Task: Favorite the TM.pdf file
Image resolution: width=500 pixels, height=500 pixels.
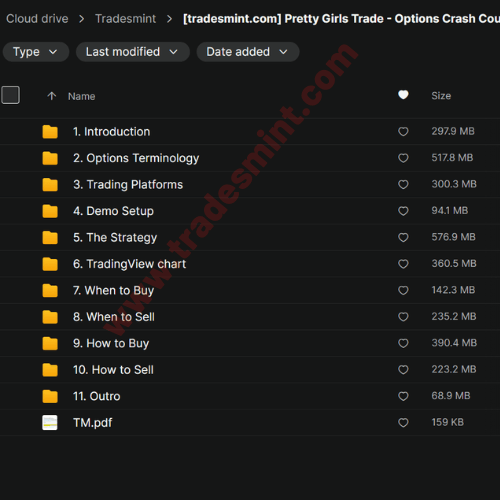Action: (403, 423)
